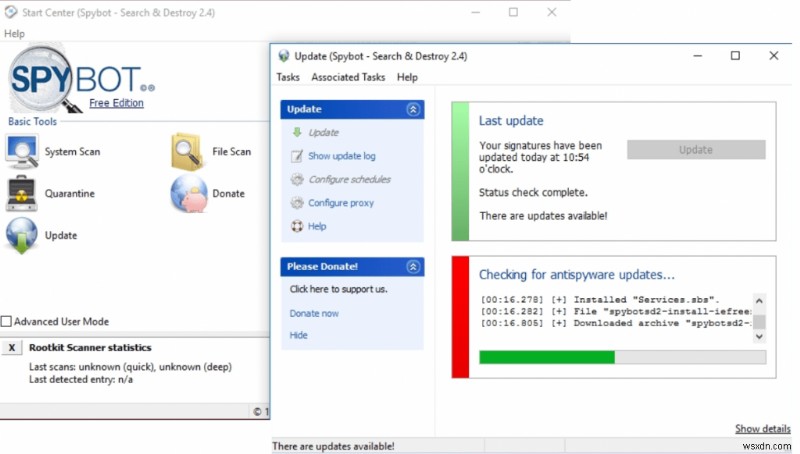Click the Free Edition link
800x454 pixels.
pos(116,103)
